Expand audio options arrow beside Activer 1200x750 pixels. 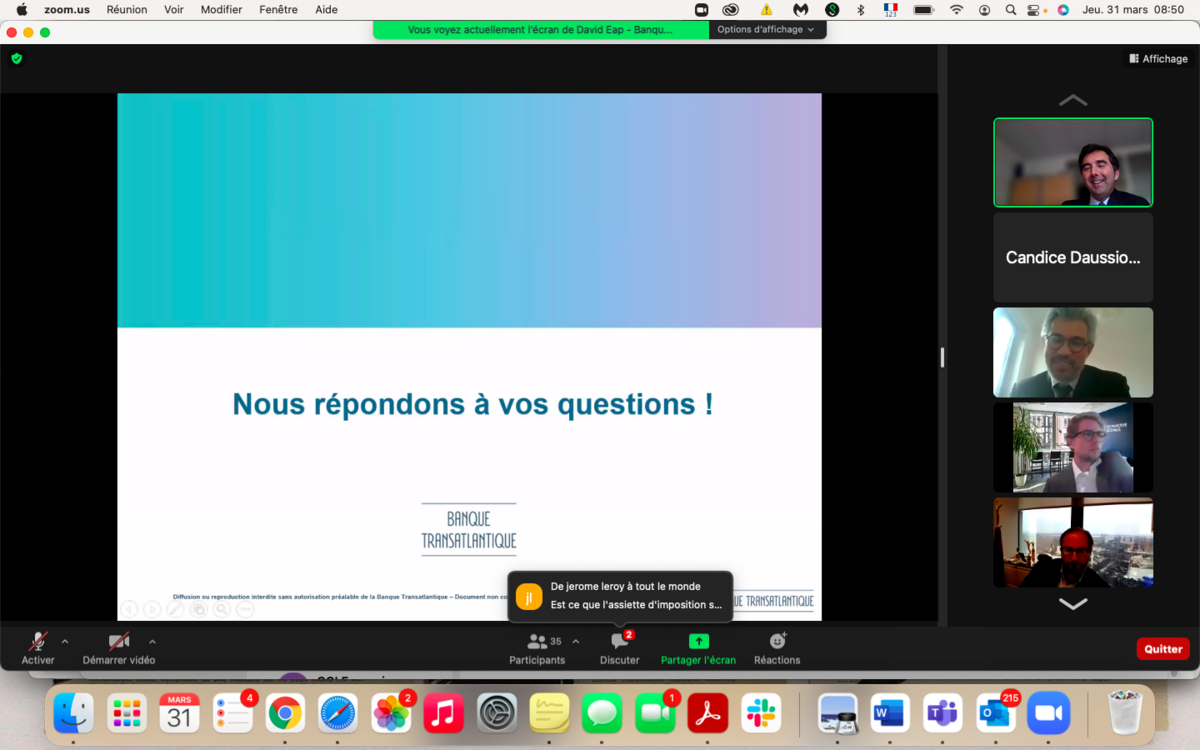(65, 642)
